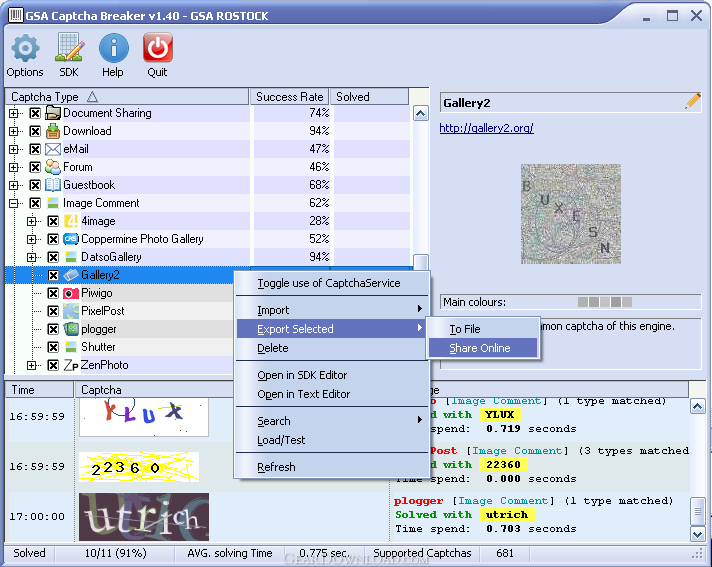Expand the Guestbook tree node

click(14, 185)
